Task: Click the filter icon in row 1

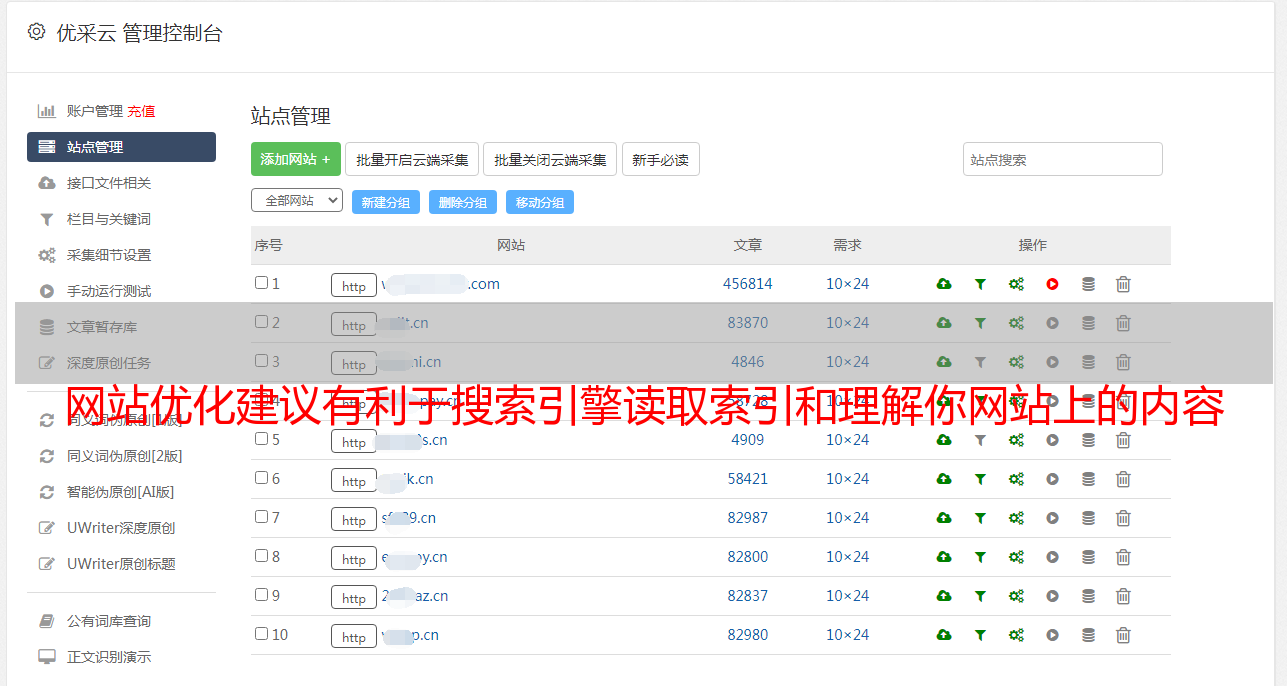Action: coord(980,284)
